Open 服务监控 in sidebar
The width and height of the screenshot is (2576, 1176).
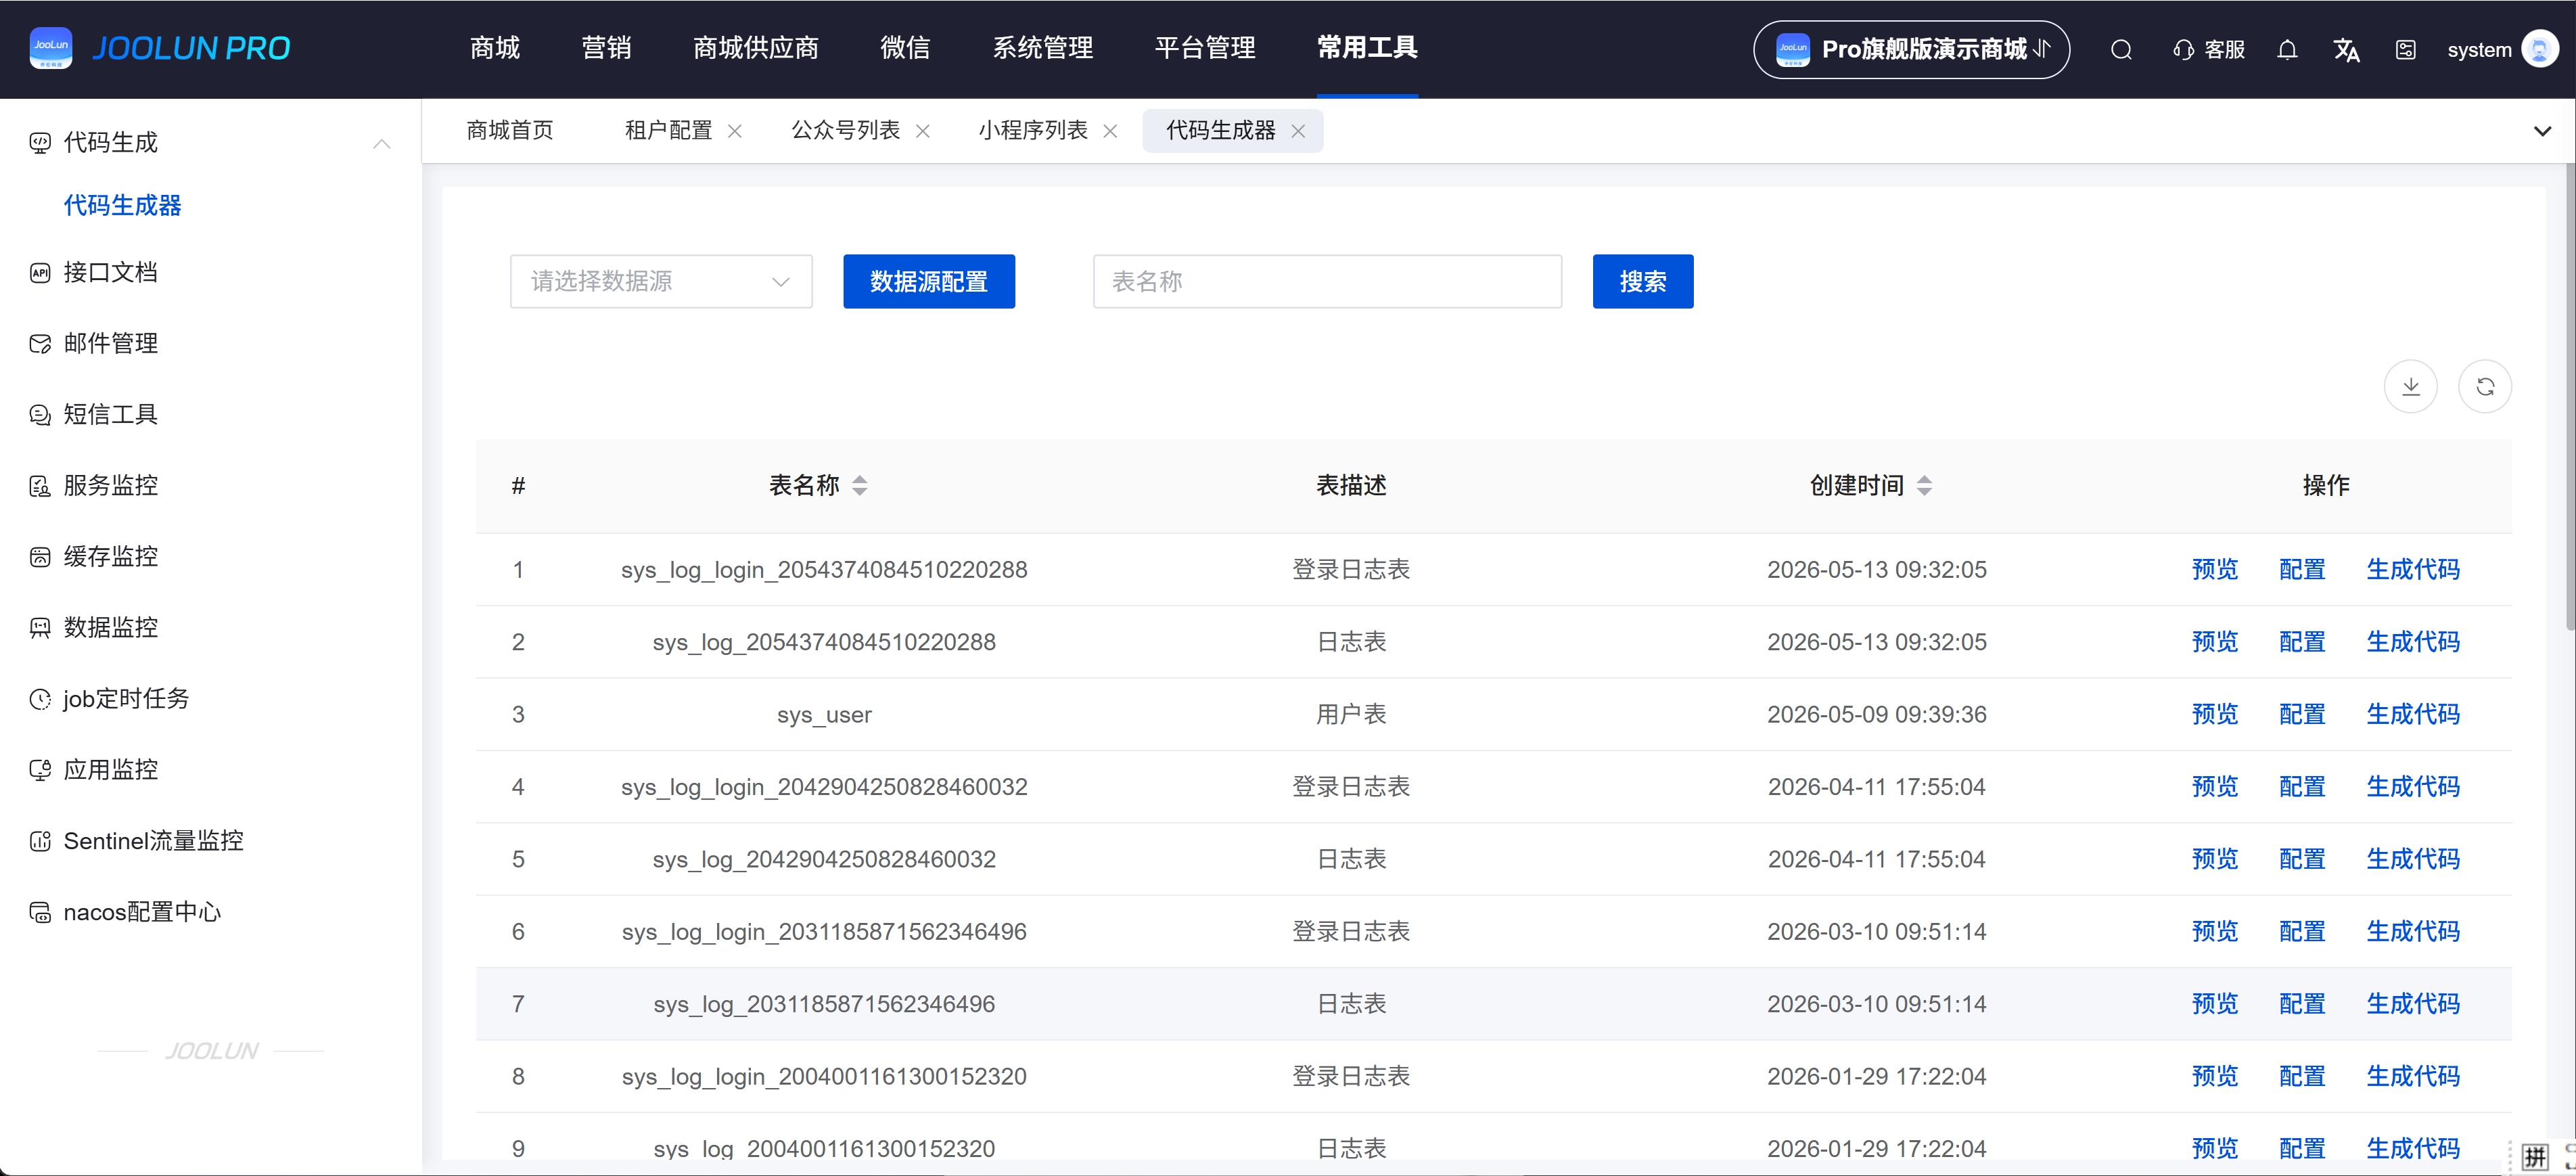click(x=110, y=486)
